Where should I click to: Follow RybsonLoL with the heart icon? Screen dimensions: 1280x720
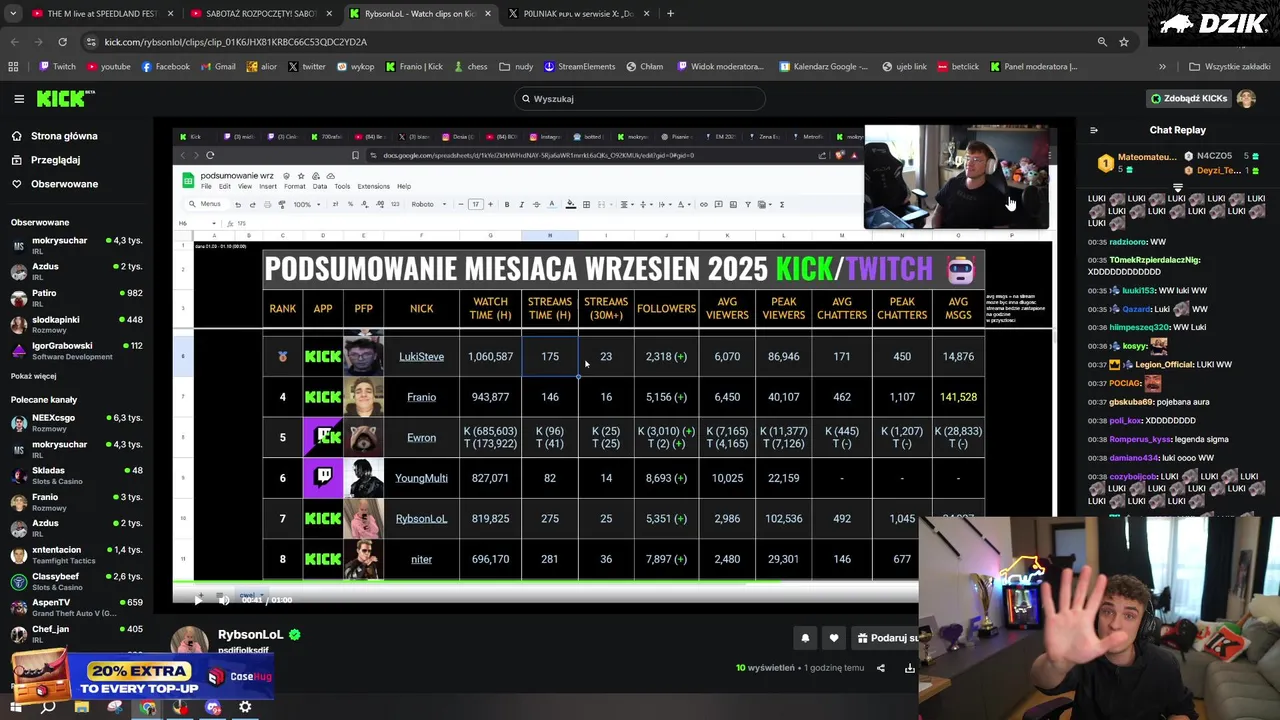point(833,638)
